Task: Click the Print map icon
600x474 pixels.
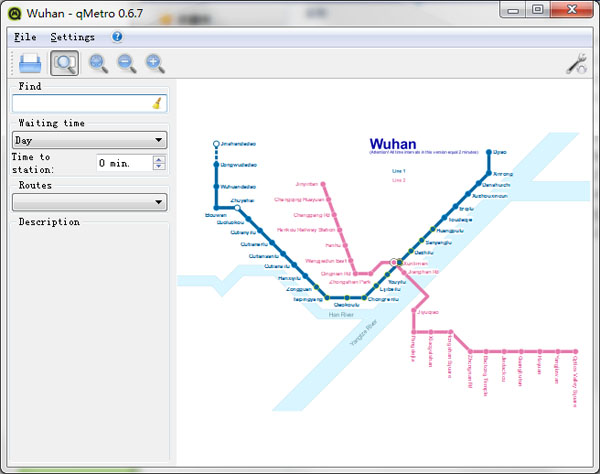Action: click(x=30, y=64)
